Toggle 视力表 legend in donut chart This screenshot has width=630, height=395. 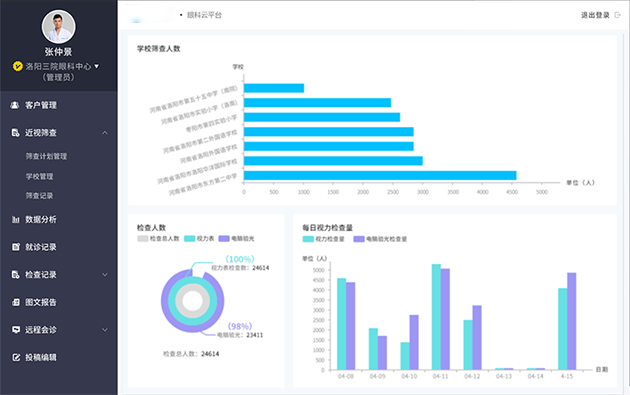coord(199,239)
